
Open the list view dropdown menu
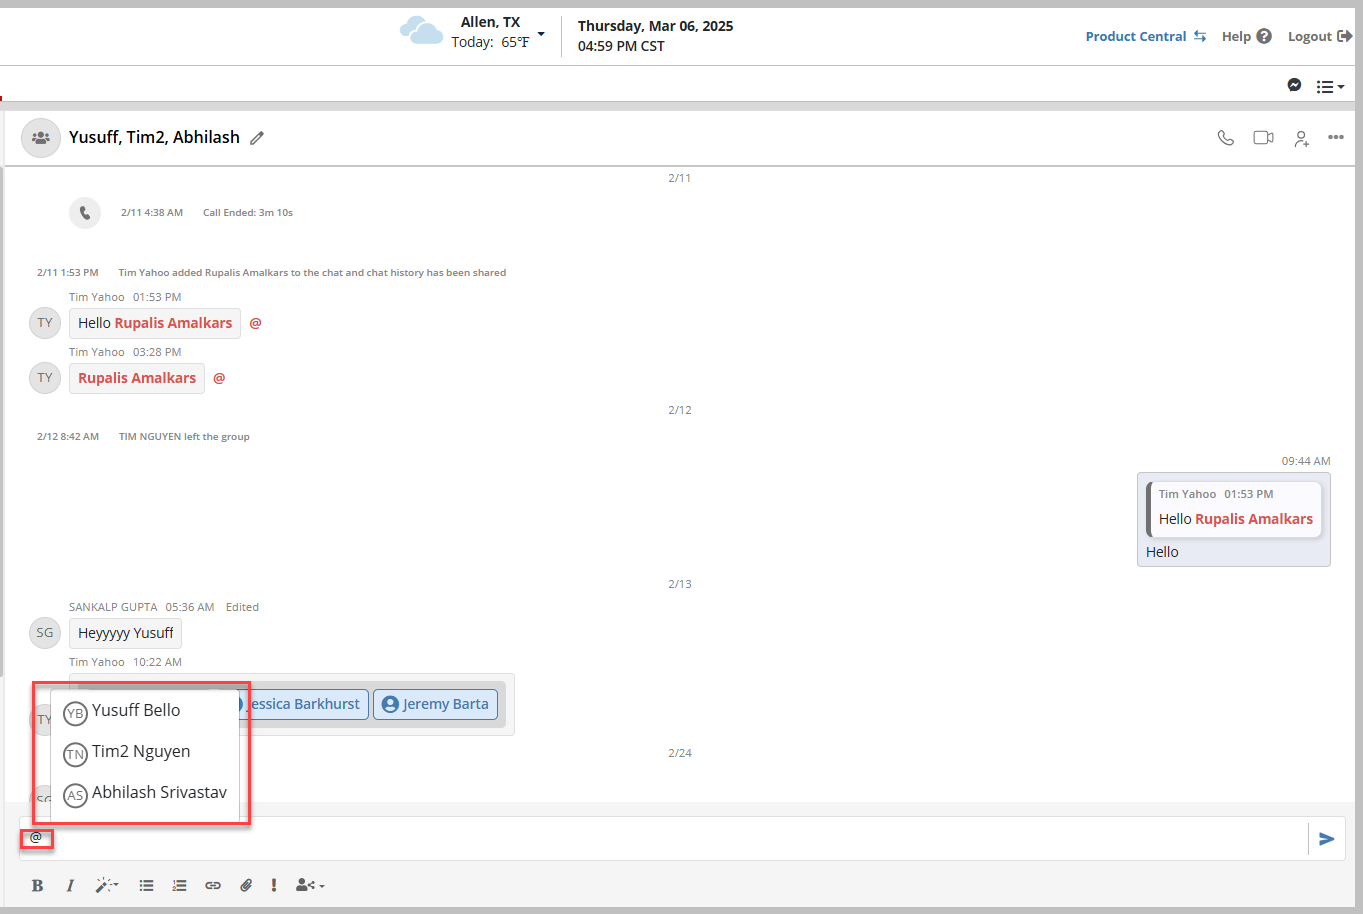(1330, 87)
